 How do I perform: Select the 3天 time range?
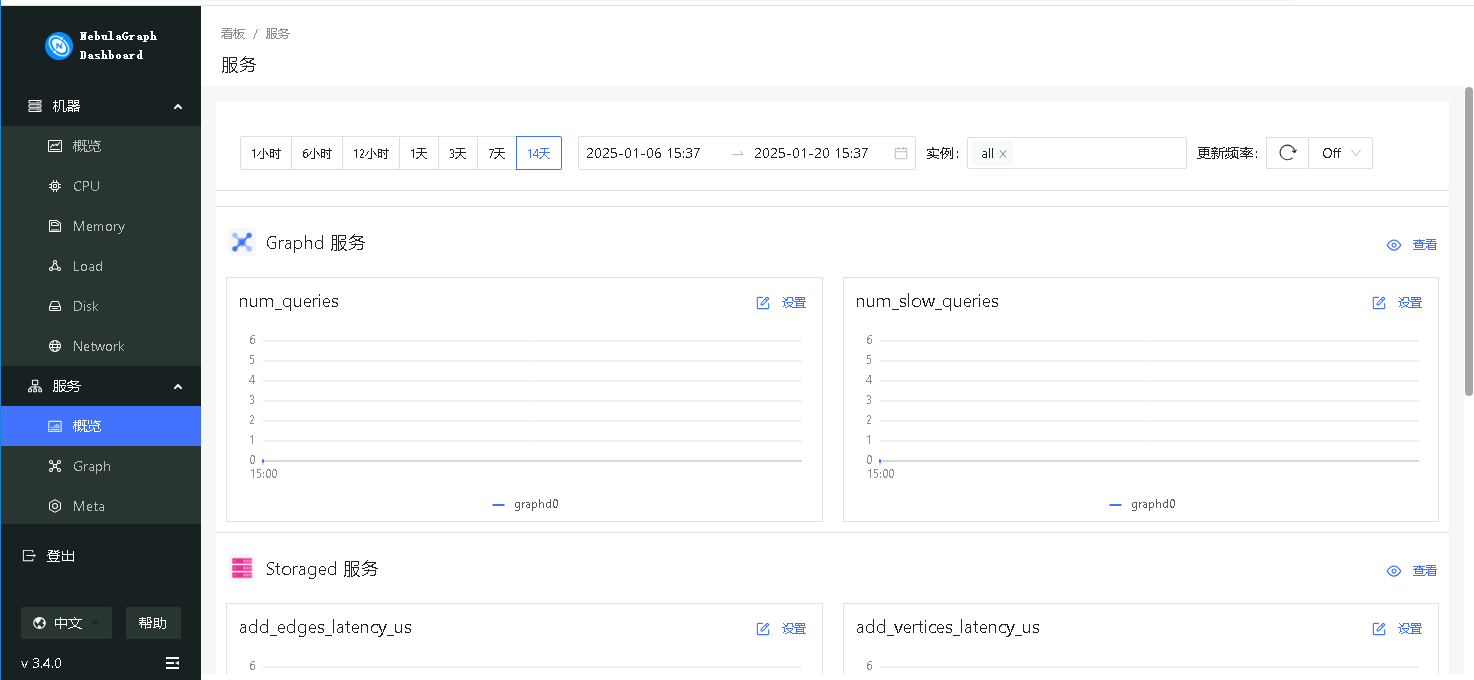(x=458, y=153)
